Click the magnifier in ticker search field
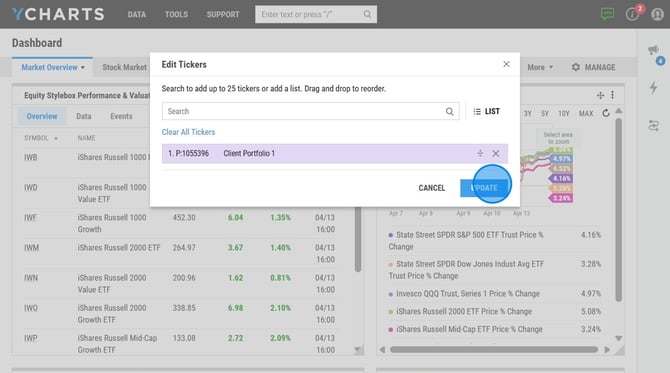Screen dimensions: 670x373 [x=450, y=112]
